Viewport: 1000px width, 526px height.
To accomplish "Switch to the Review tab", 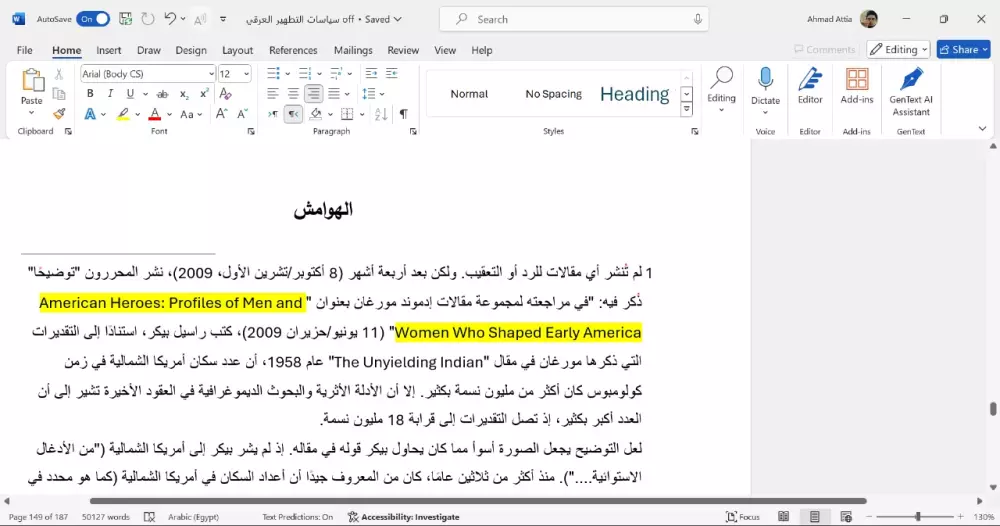I will tap(403, 50).
